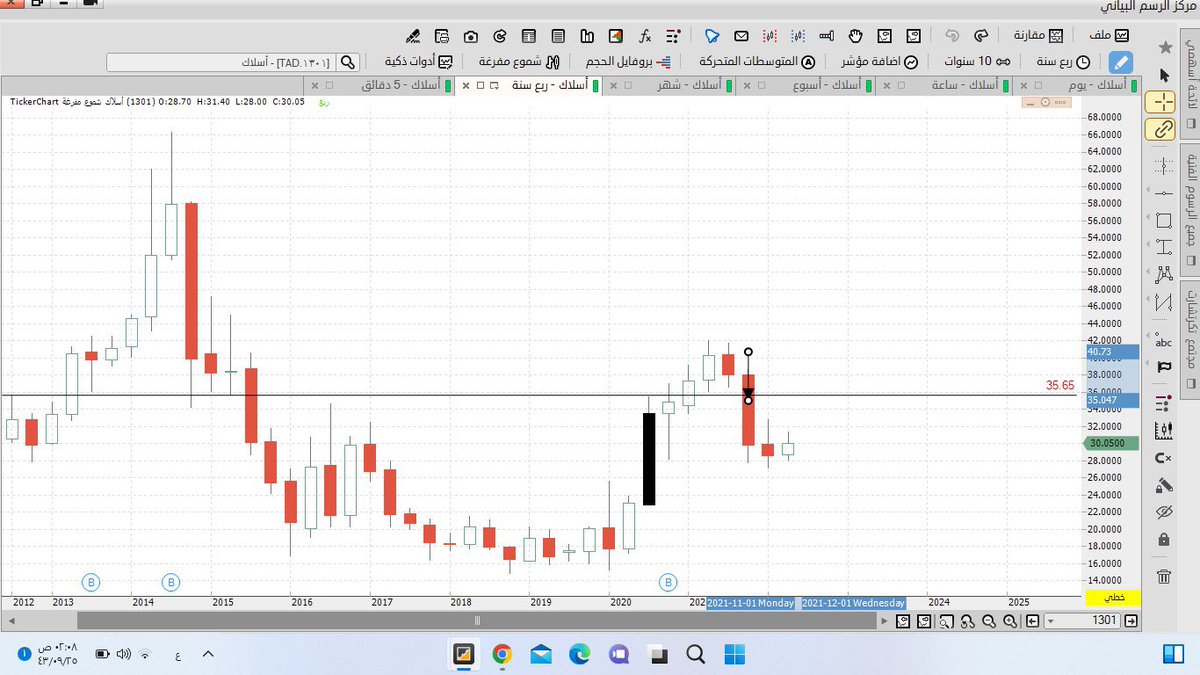Click the previous symbol left arrow button

tap(1034, 621)
